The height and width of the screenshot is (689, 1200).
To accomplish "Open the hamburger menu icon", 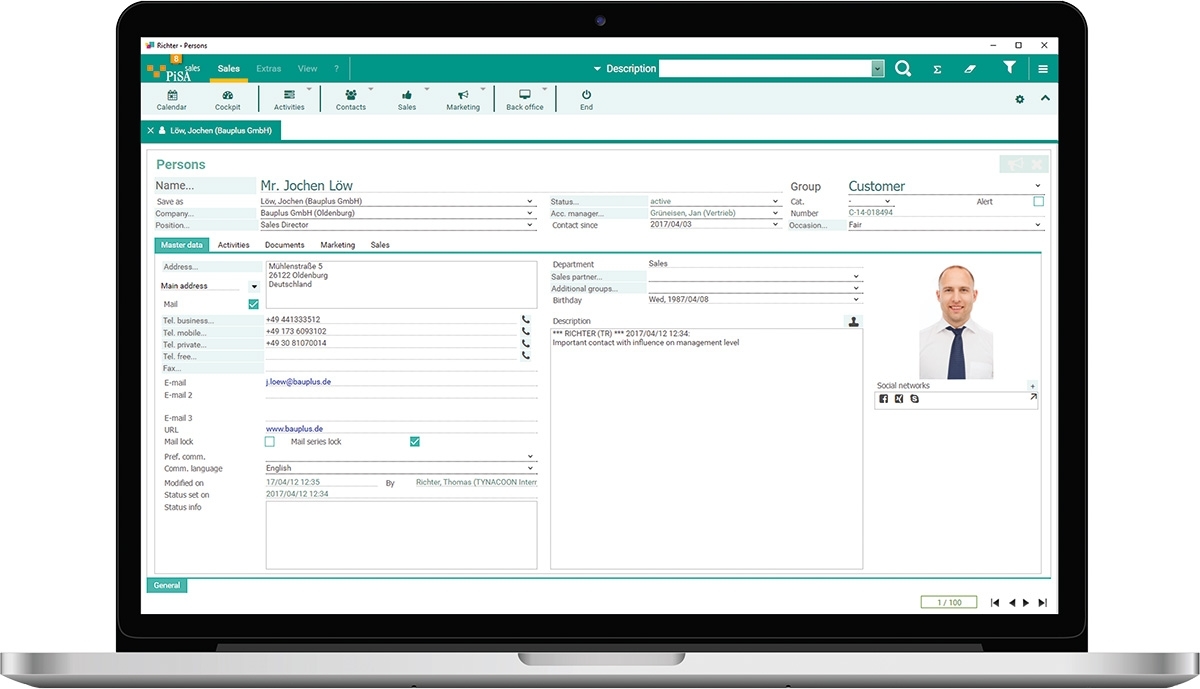I will (1043, 69).
